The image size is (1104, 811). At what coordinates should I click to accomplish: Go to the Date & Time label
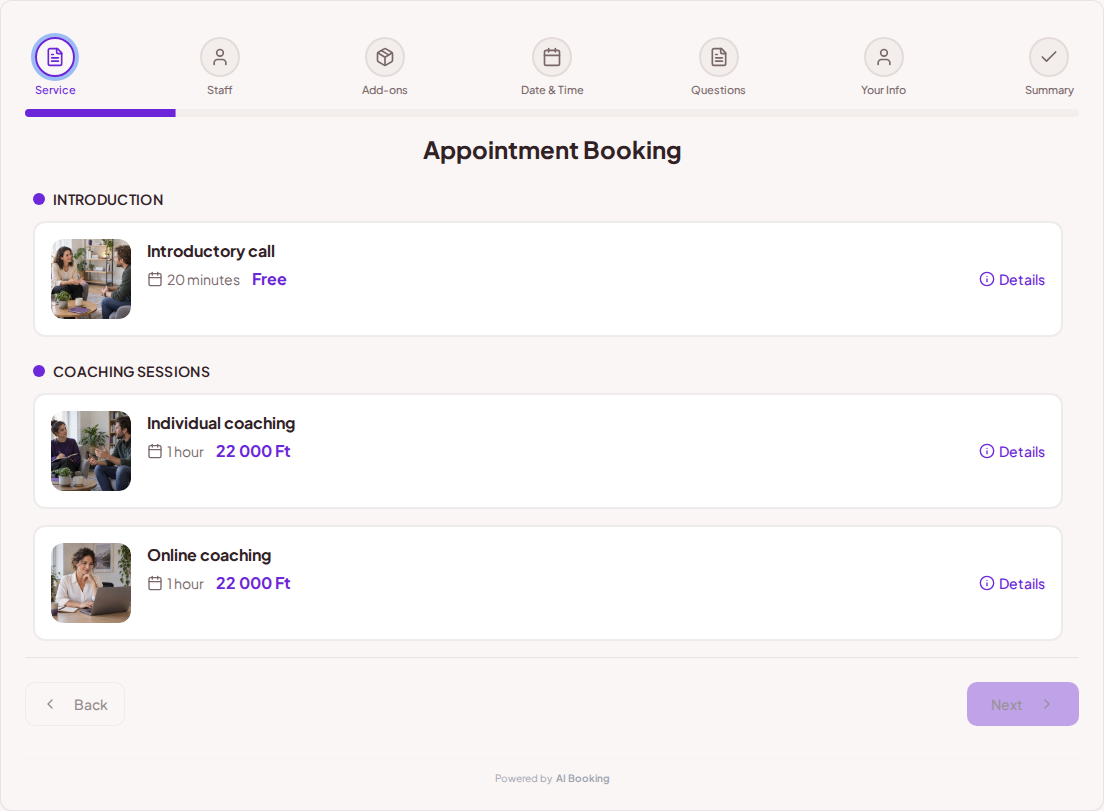[552, 90]
